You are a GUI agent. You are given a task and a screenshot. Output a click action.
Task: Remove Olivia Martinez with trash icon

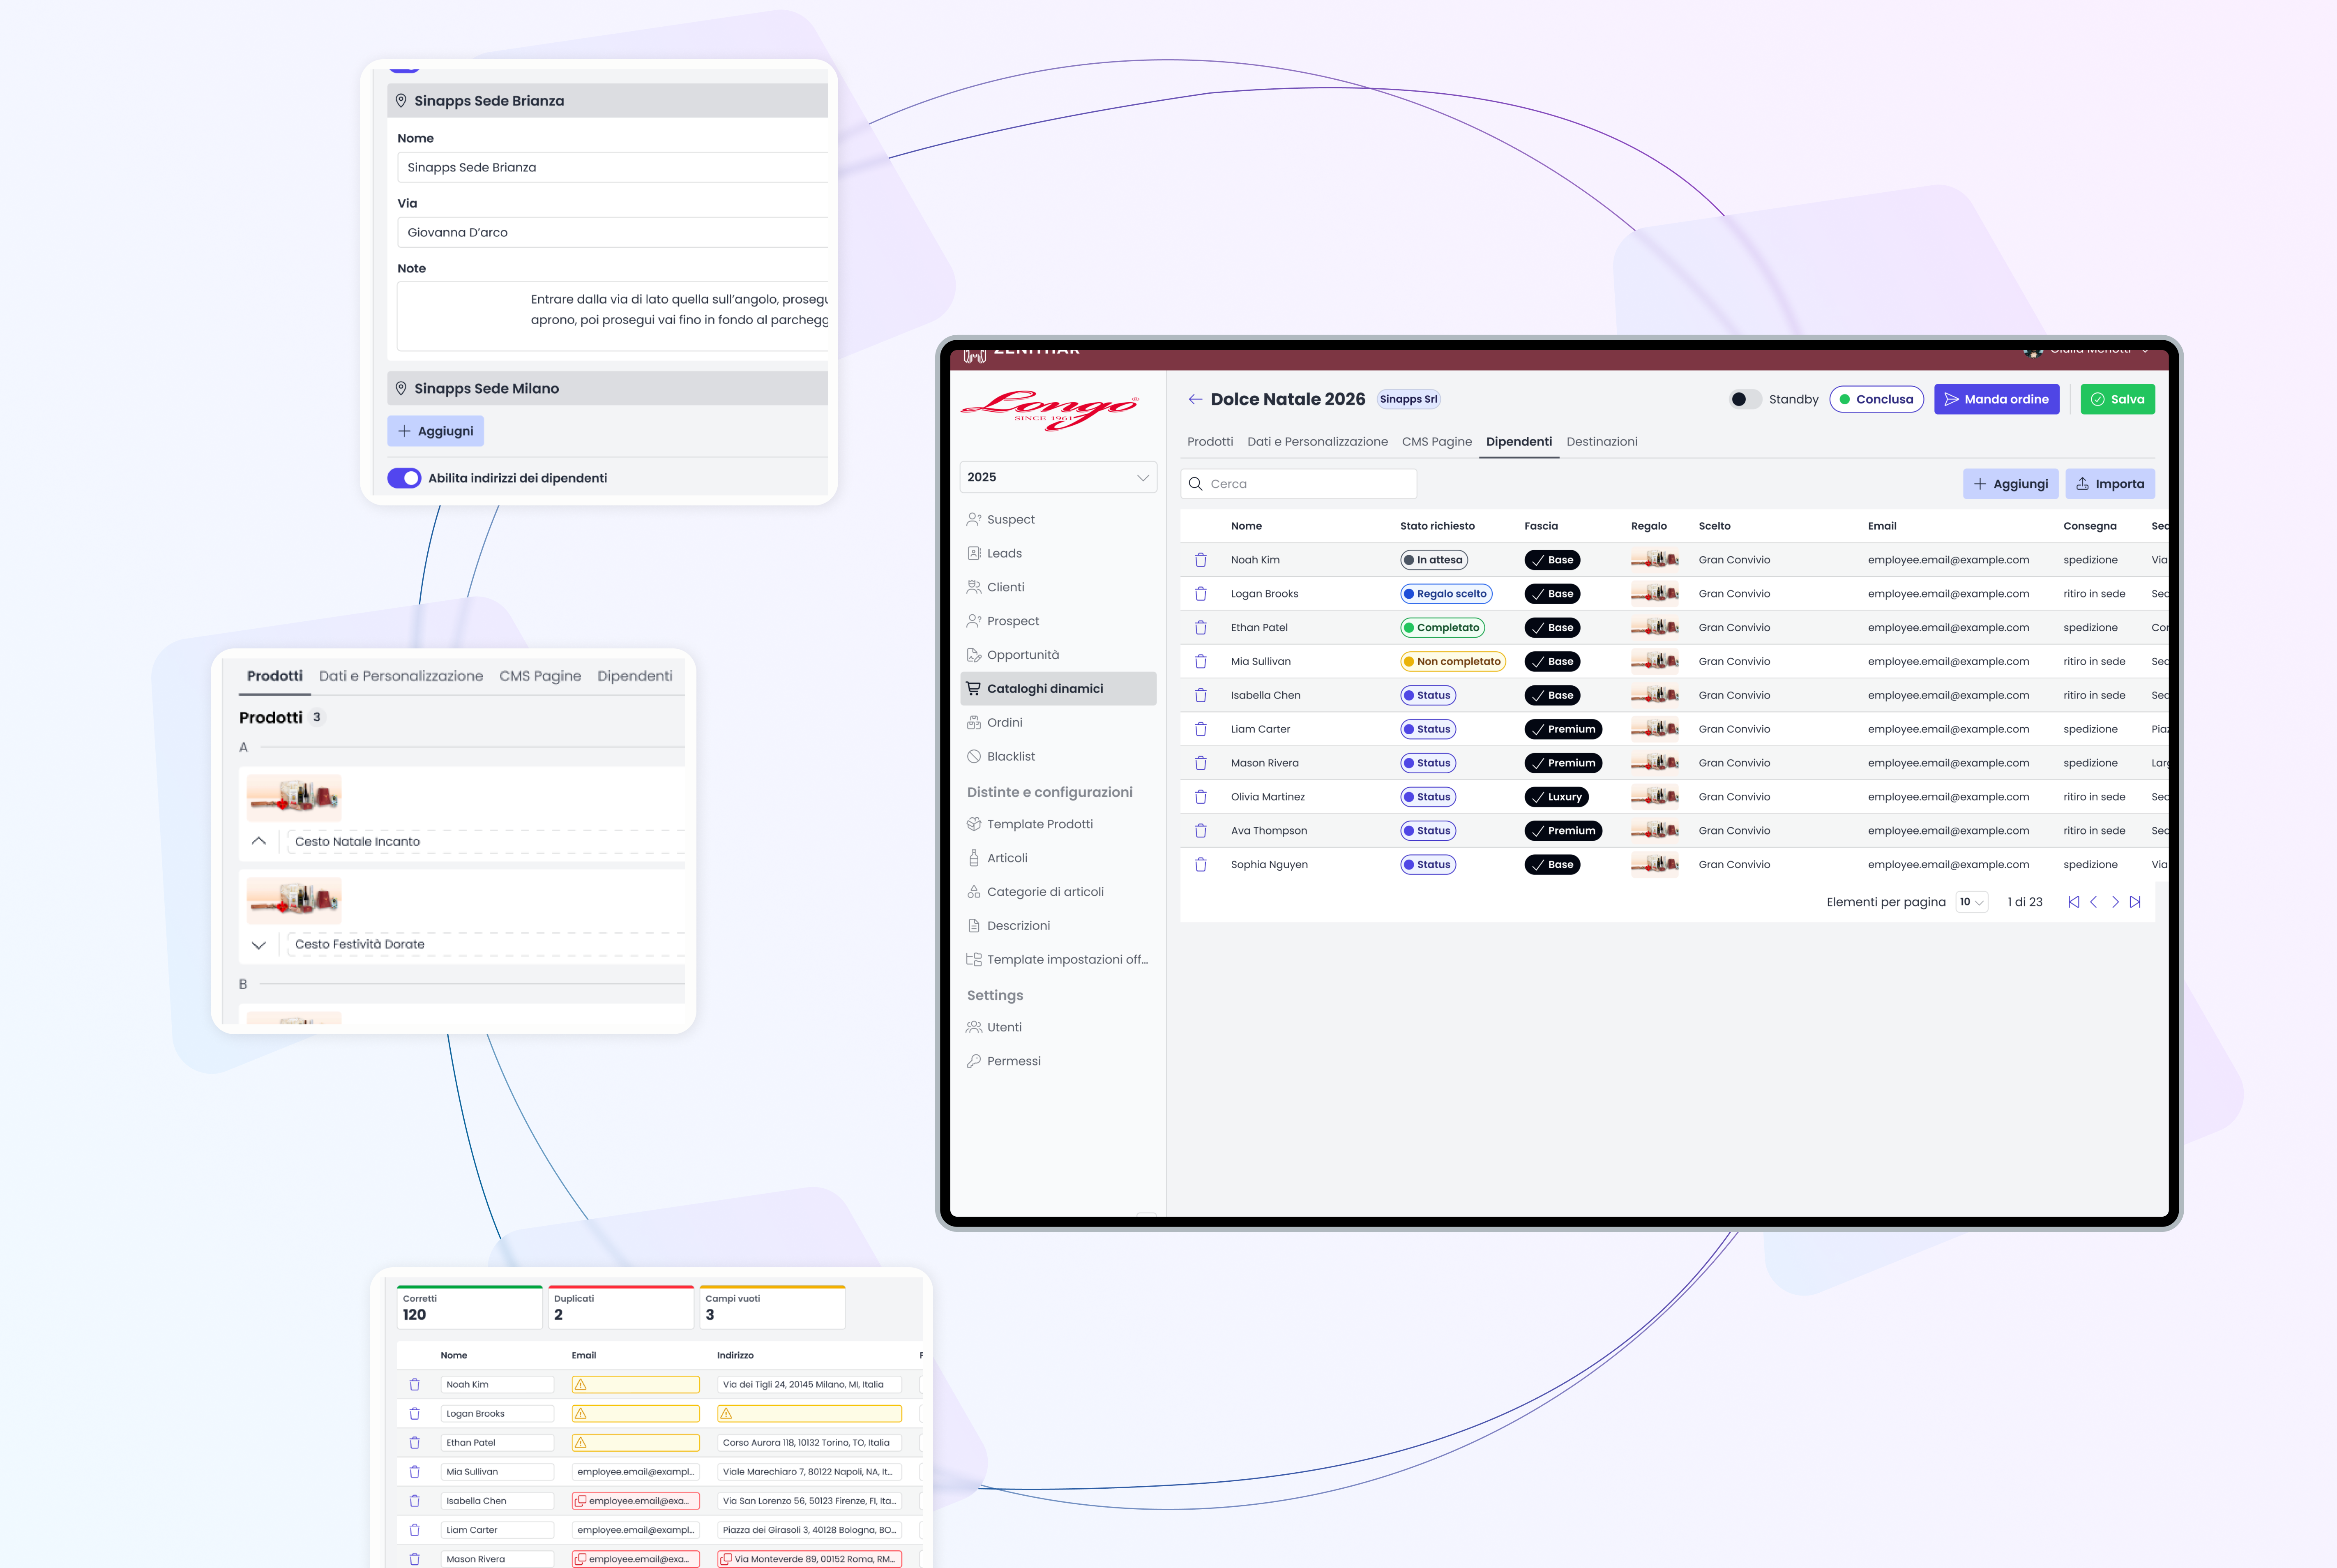point(1200,797)
